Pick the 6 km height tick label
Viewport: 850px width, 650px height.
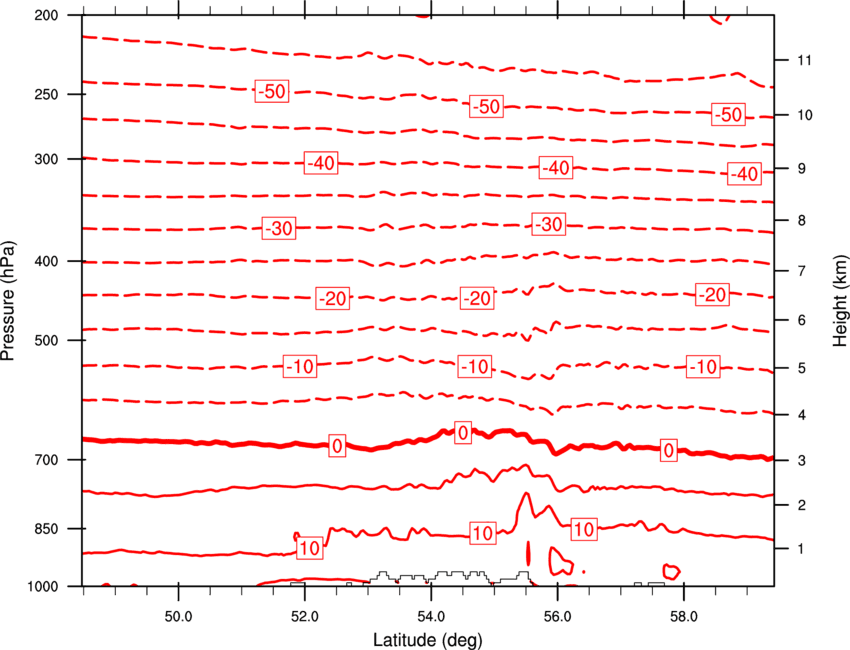coord(801,320)
